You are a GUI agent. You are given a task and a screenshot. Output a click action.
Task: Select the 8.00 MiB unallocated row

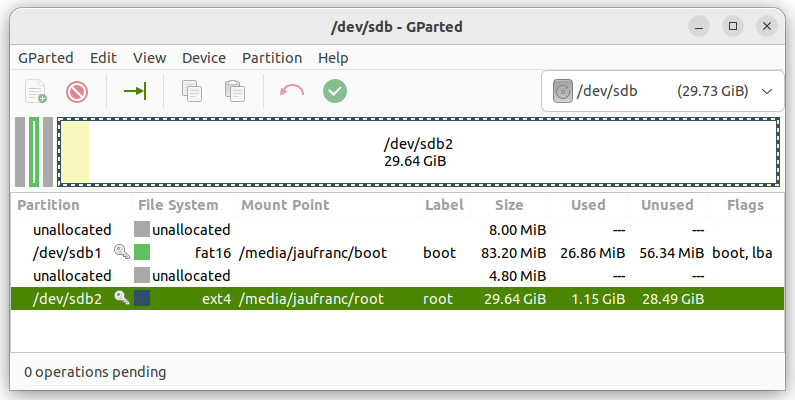point(398,230)
